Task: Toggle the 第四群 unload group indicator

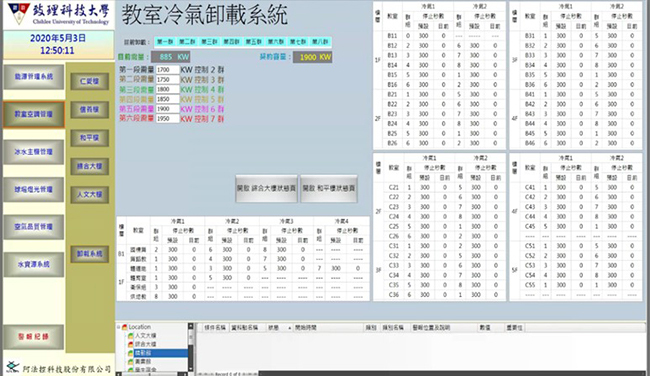Action: click(x=232, y=42)
